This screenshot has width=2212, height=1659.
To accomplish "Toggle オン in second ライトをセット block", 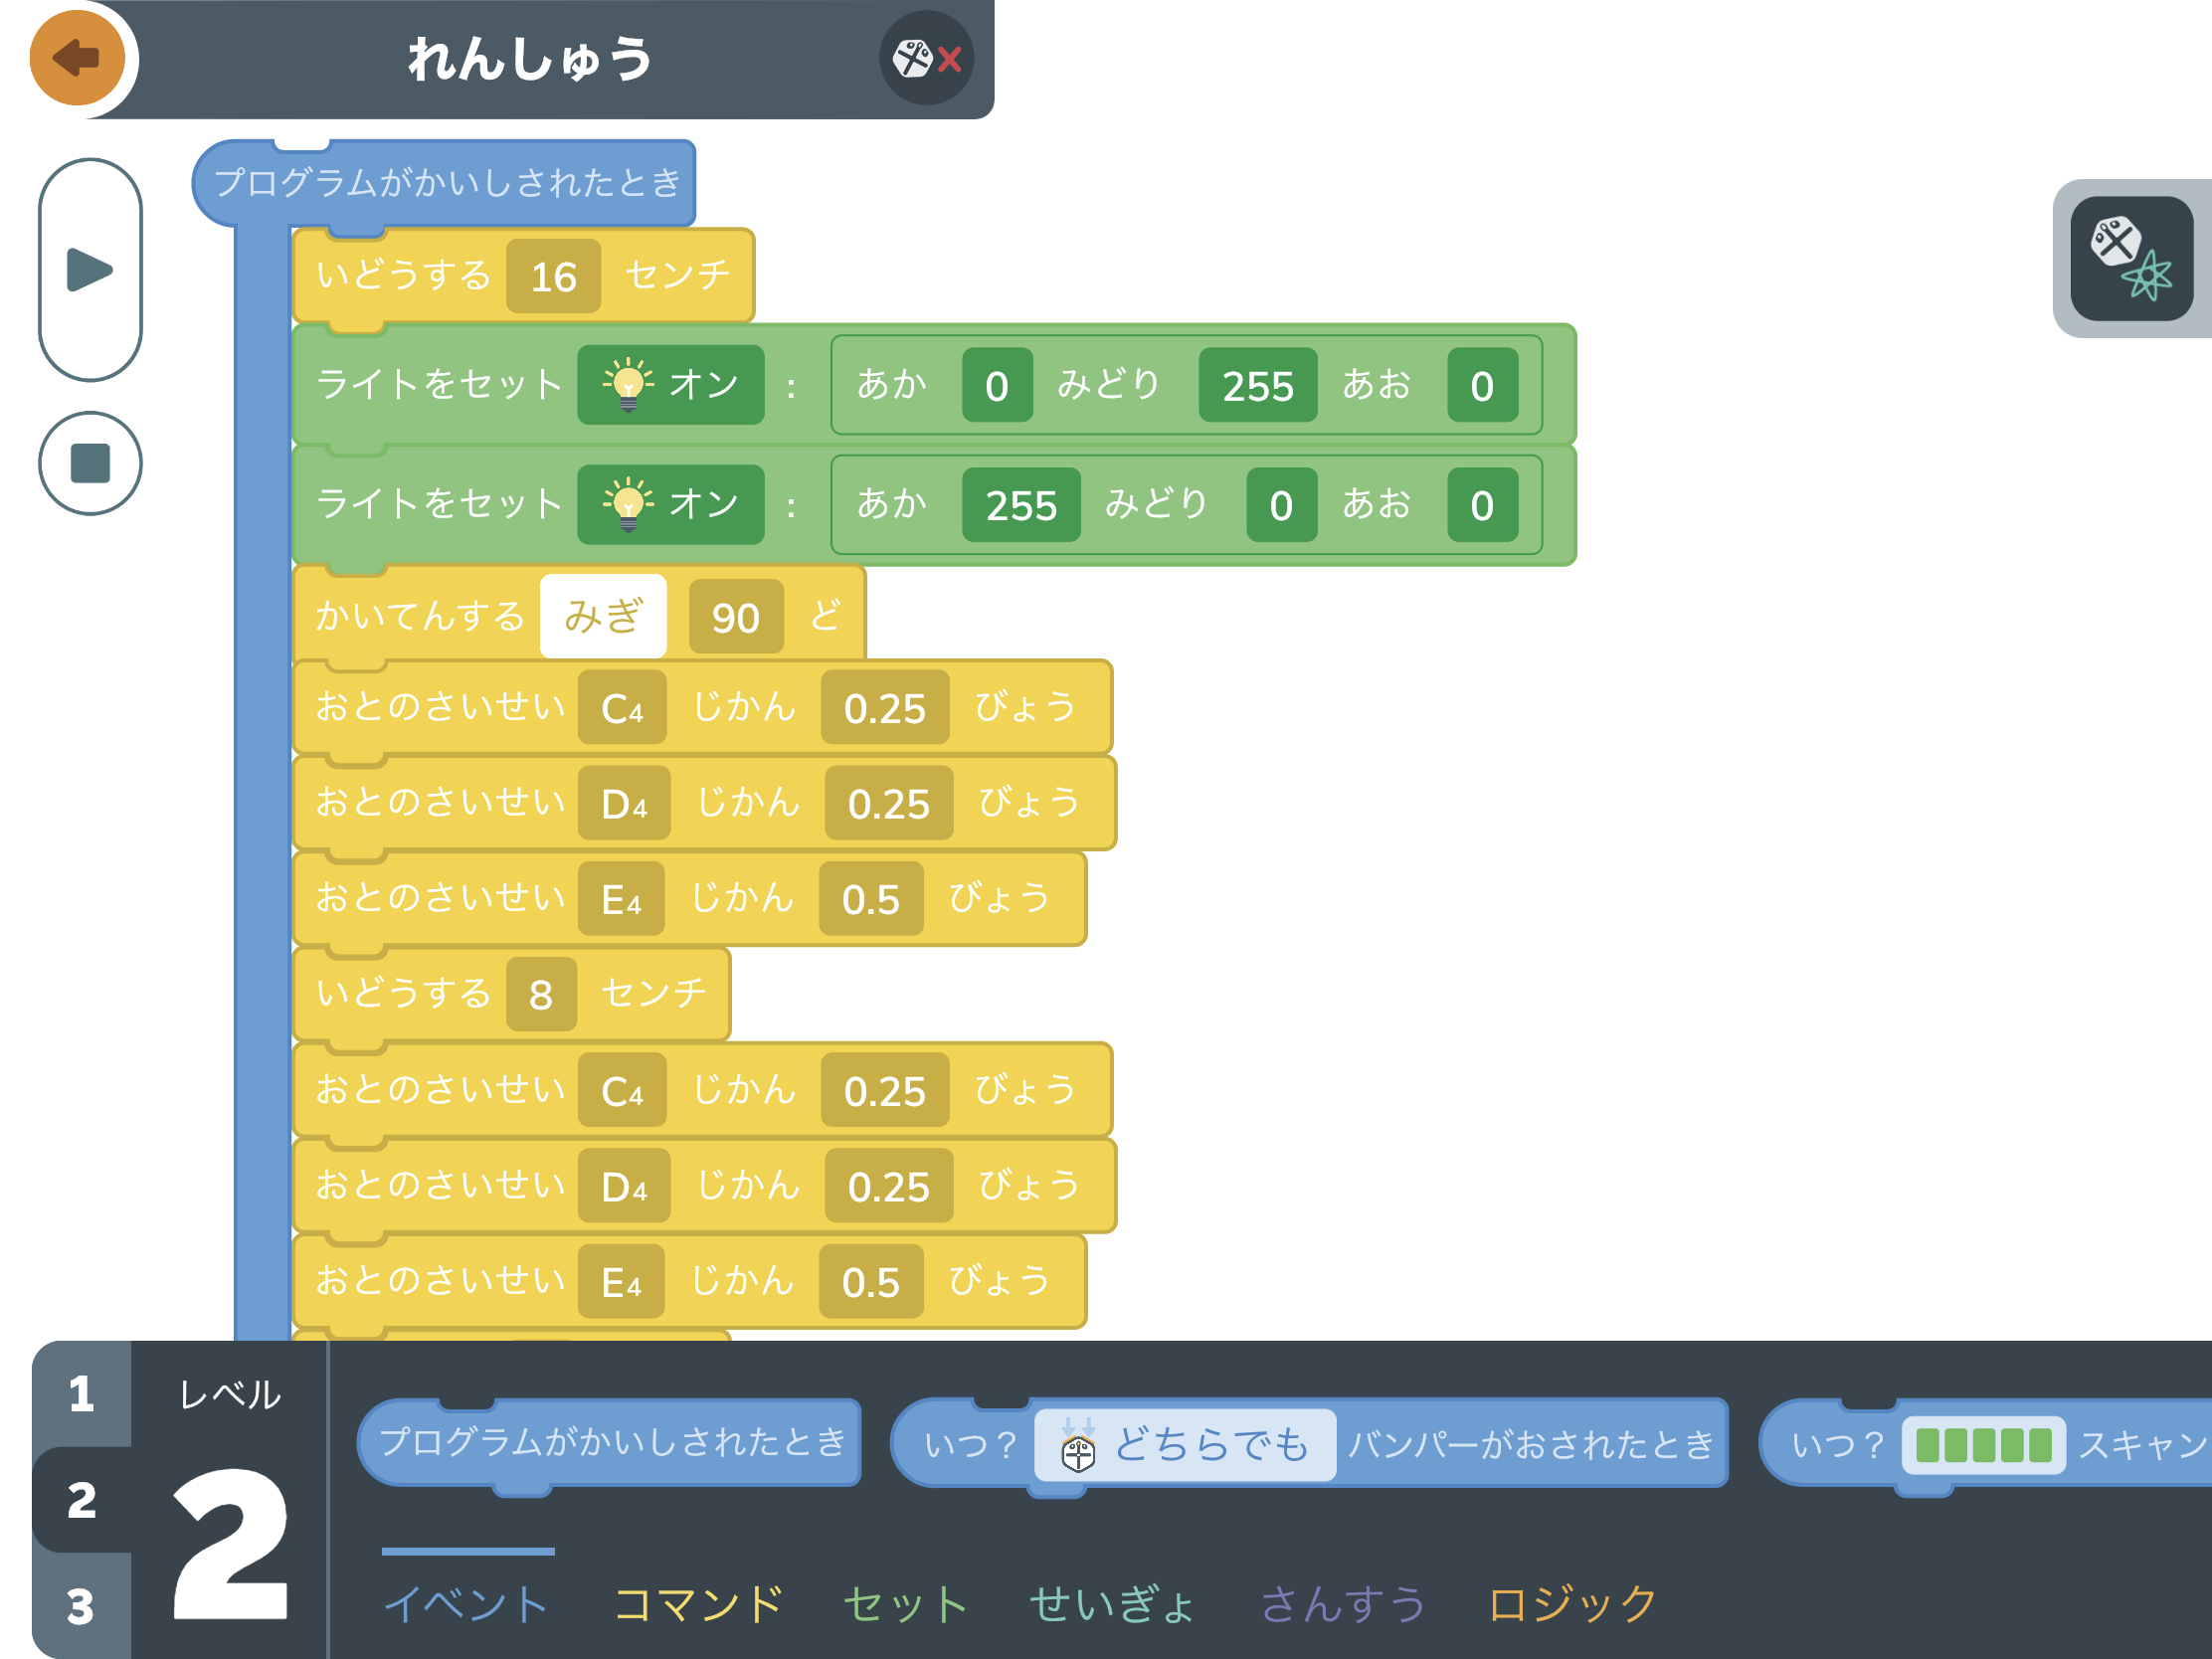I will (703, 505).
